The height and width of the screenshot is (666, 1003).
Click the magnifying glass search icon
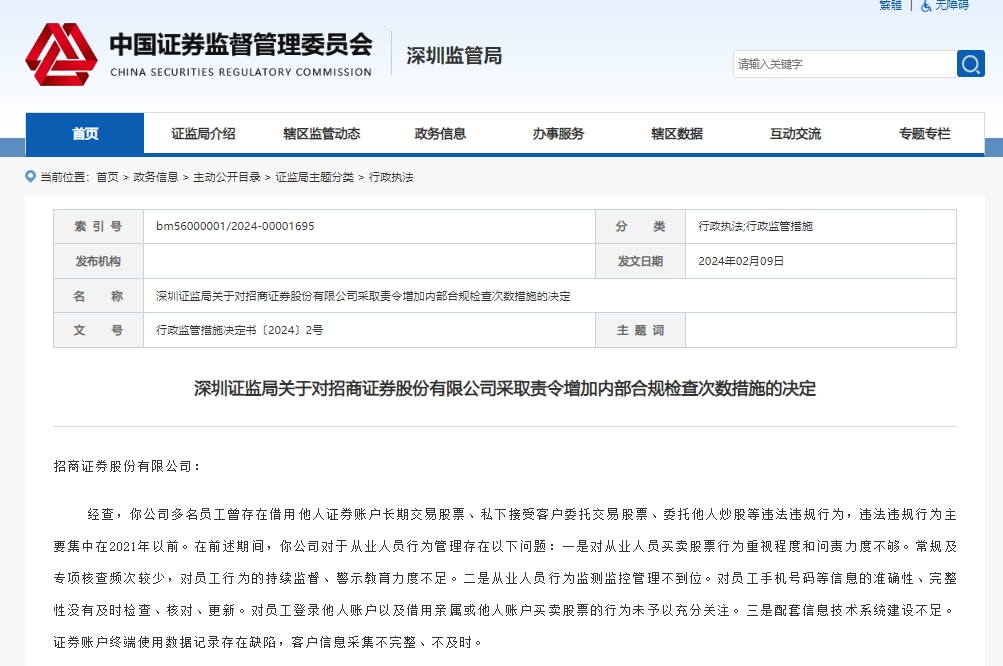click(970, 64)
